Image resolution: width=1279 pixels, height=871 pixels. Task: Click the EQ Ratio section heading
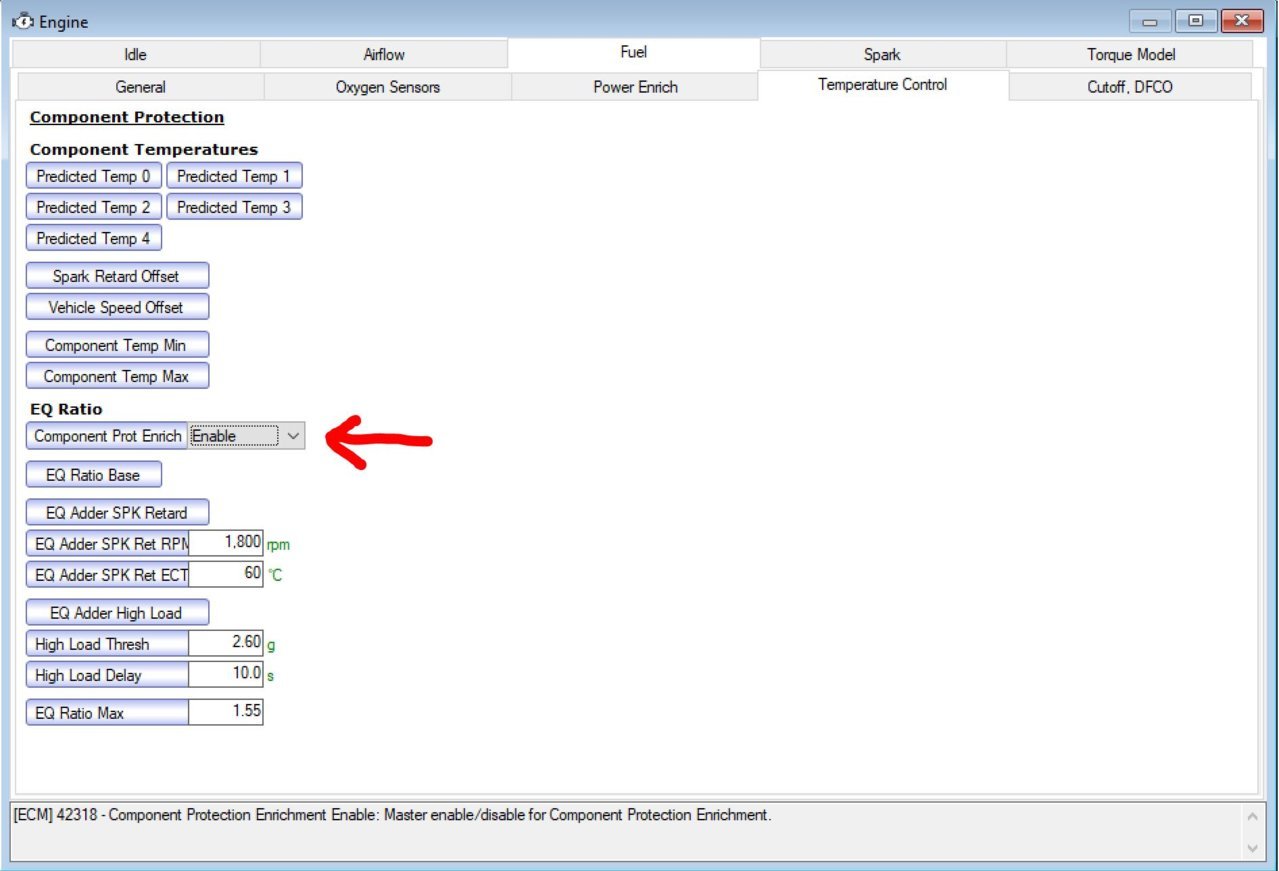click(66, 409)
